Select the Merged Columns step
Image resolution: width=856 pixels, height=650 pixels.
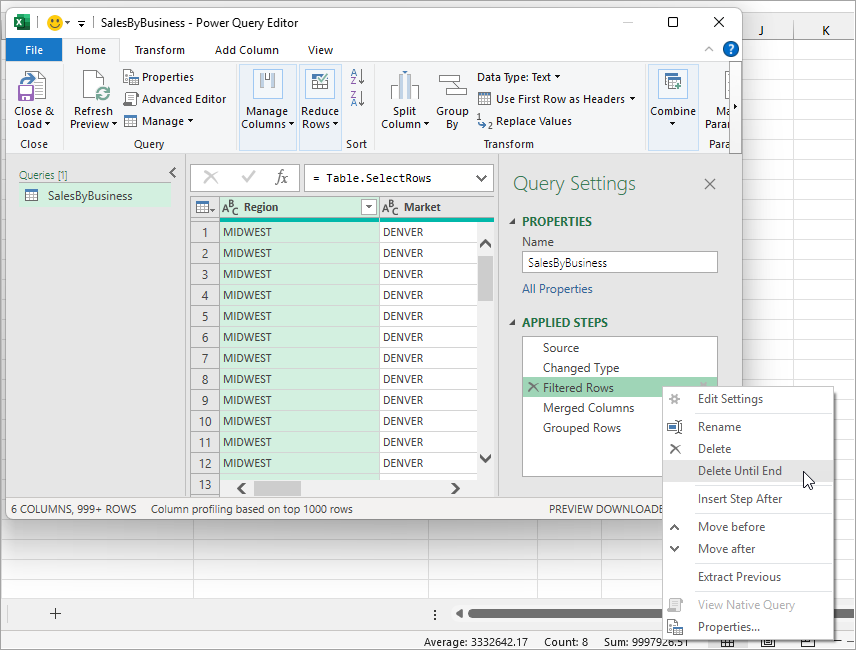pyautogui.click(x=593, y=408)
